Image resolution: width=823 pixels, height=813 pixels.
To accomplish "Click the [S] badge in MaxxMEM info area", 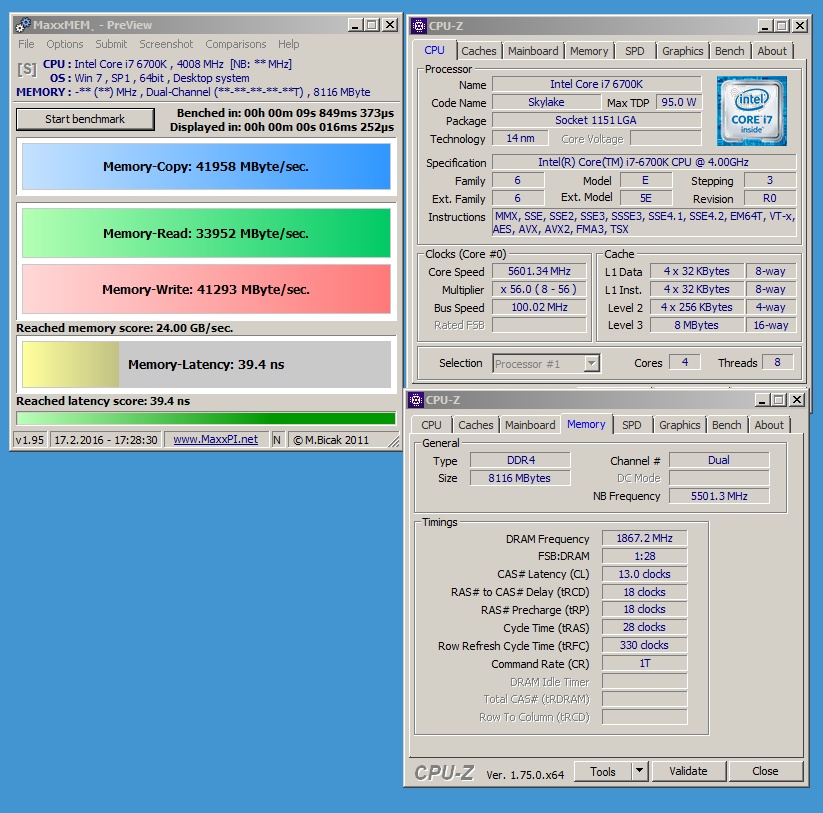I will pyautogui.click(x=27, y=69).
